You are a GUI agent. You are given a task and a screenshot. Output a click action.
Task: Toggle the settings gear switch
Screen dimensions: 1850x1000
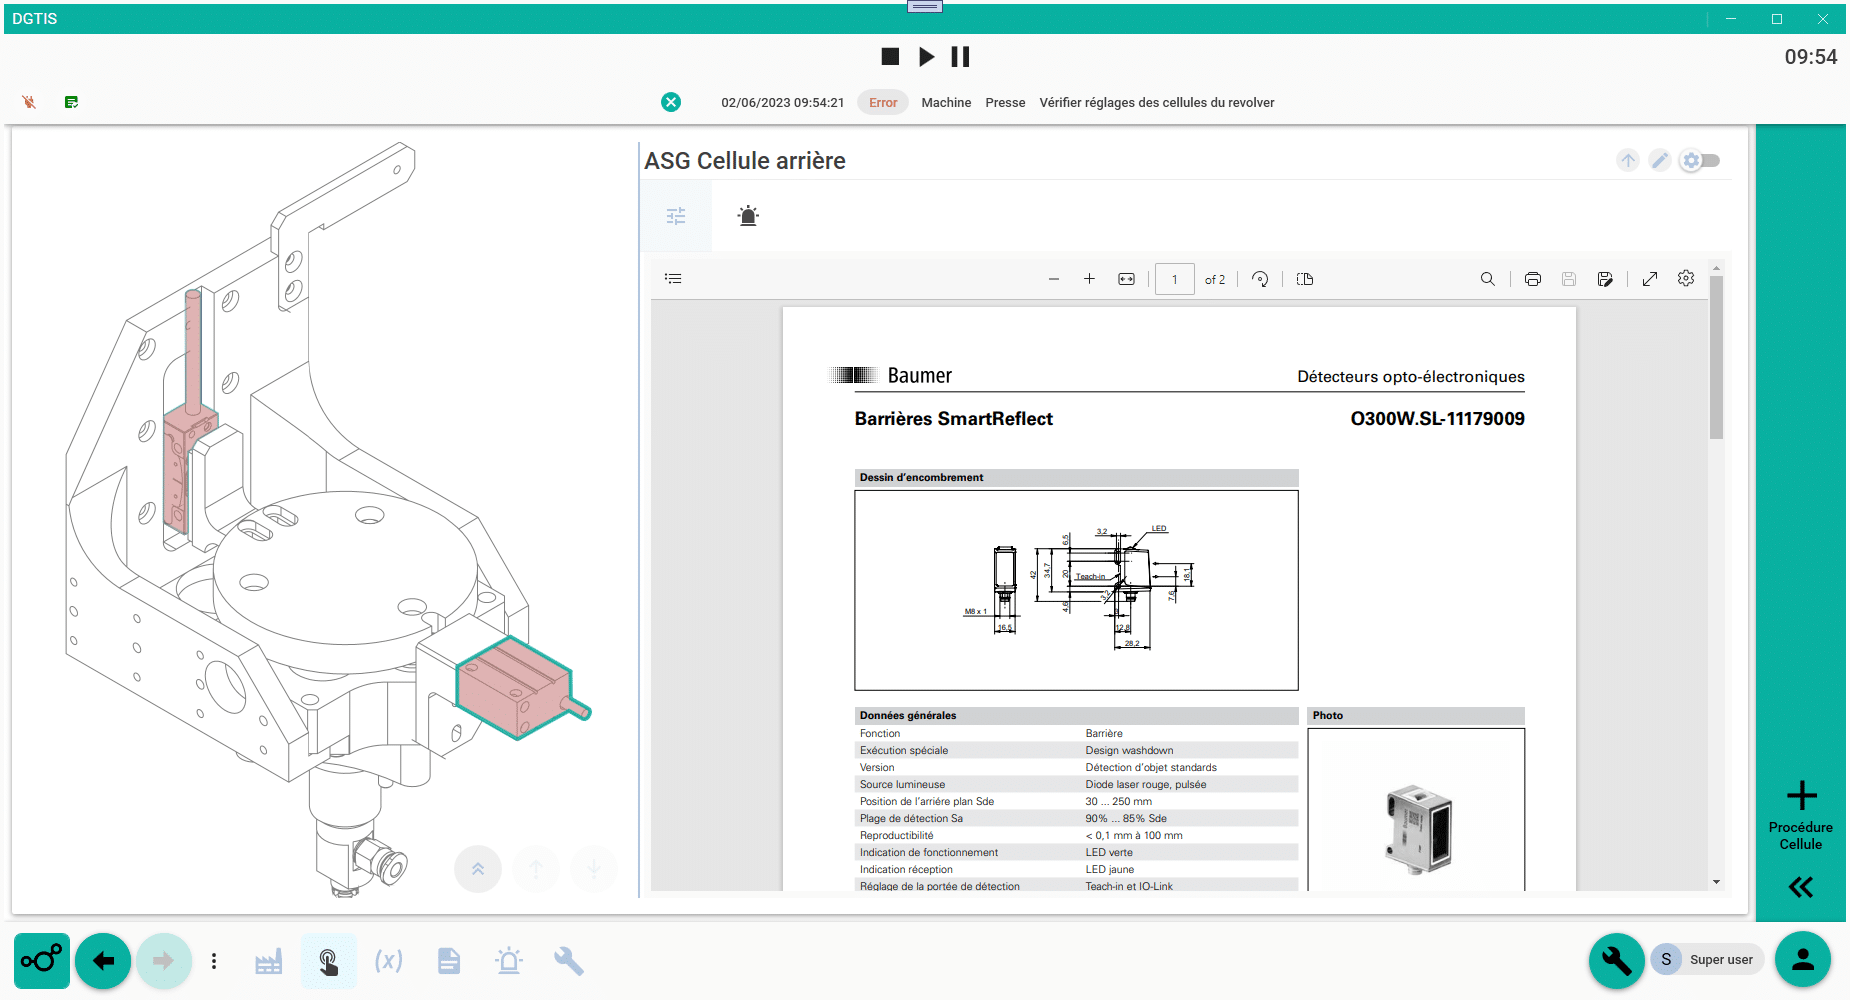click(x=1700, y=160)
